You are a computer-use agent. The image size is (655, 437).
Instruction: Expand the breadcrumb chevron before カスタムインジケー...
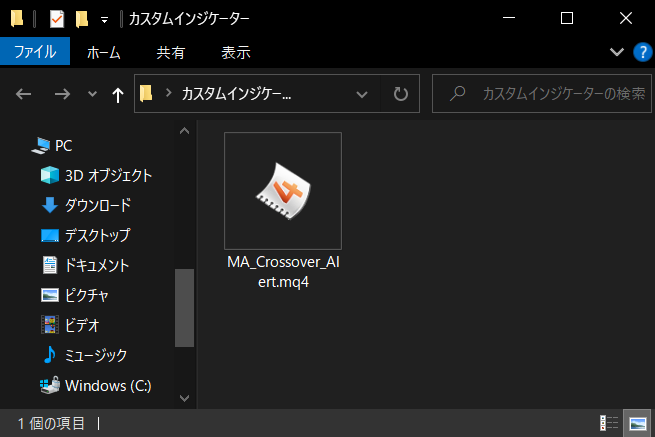tap(168, 93)
